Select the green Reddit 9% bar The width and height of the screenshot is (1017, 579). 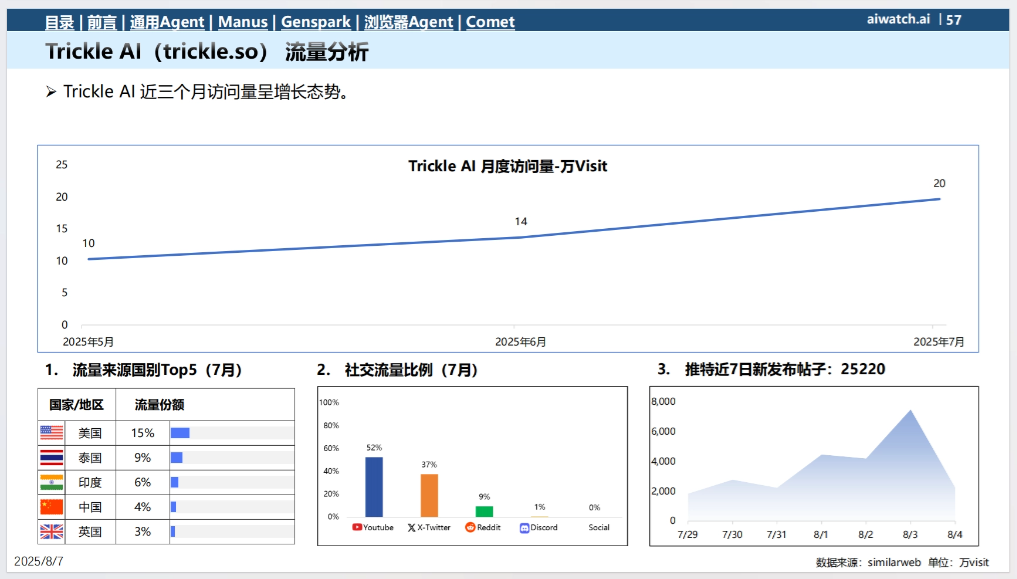click(x=484, y=512)
